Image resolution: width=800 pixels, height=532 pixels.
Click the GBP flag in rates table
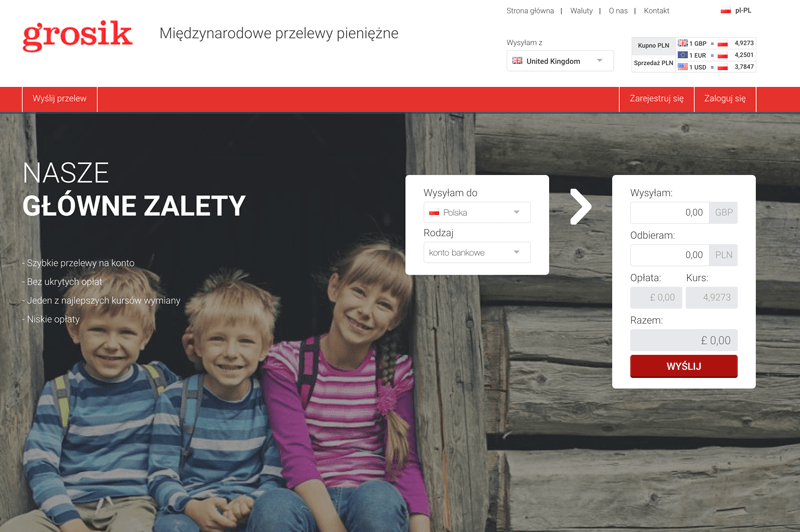coord(683,43)
